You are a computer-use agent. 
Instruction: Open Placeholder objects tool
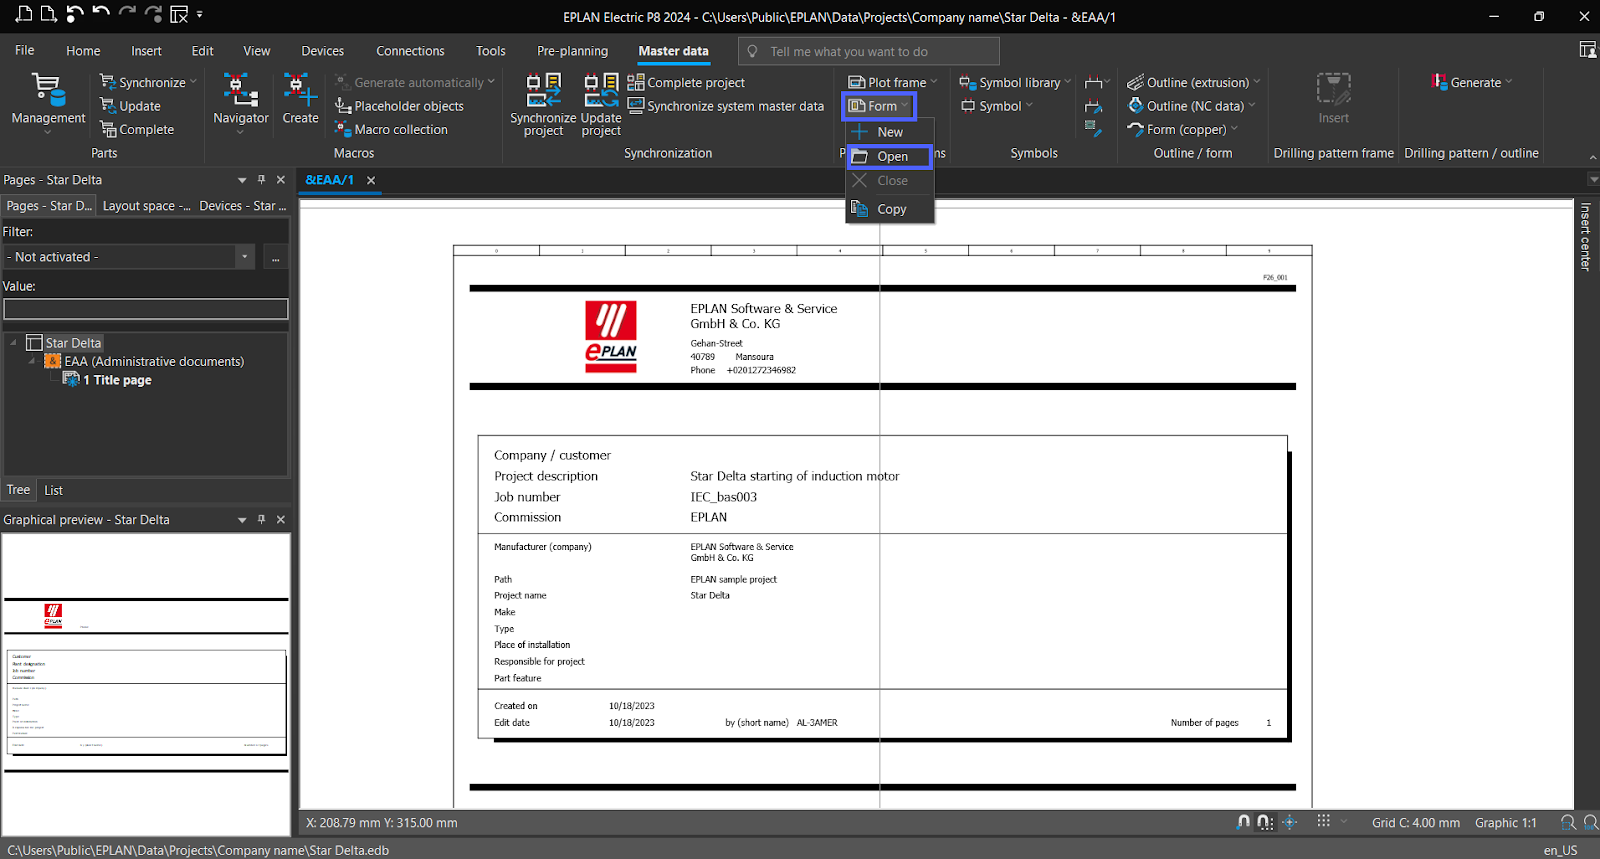click(x=399, y=106)
